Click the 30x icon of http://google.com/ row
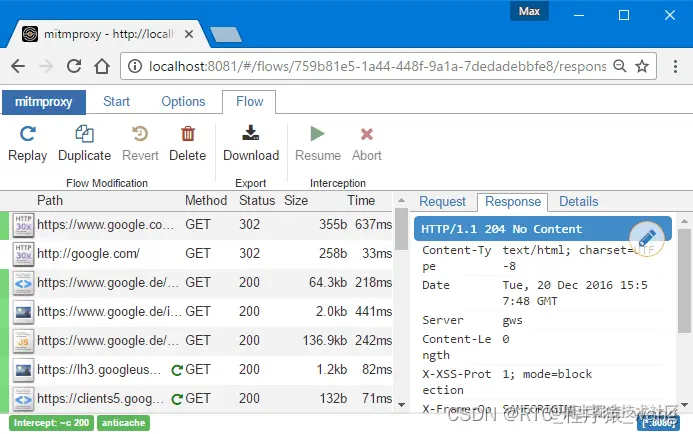 (23, 254)
